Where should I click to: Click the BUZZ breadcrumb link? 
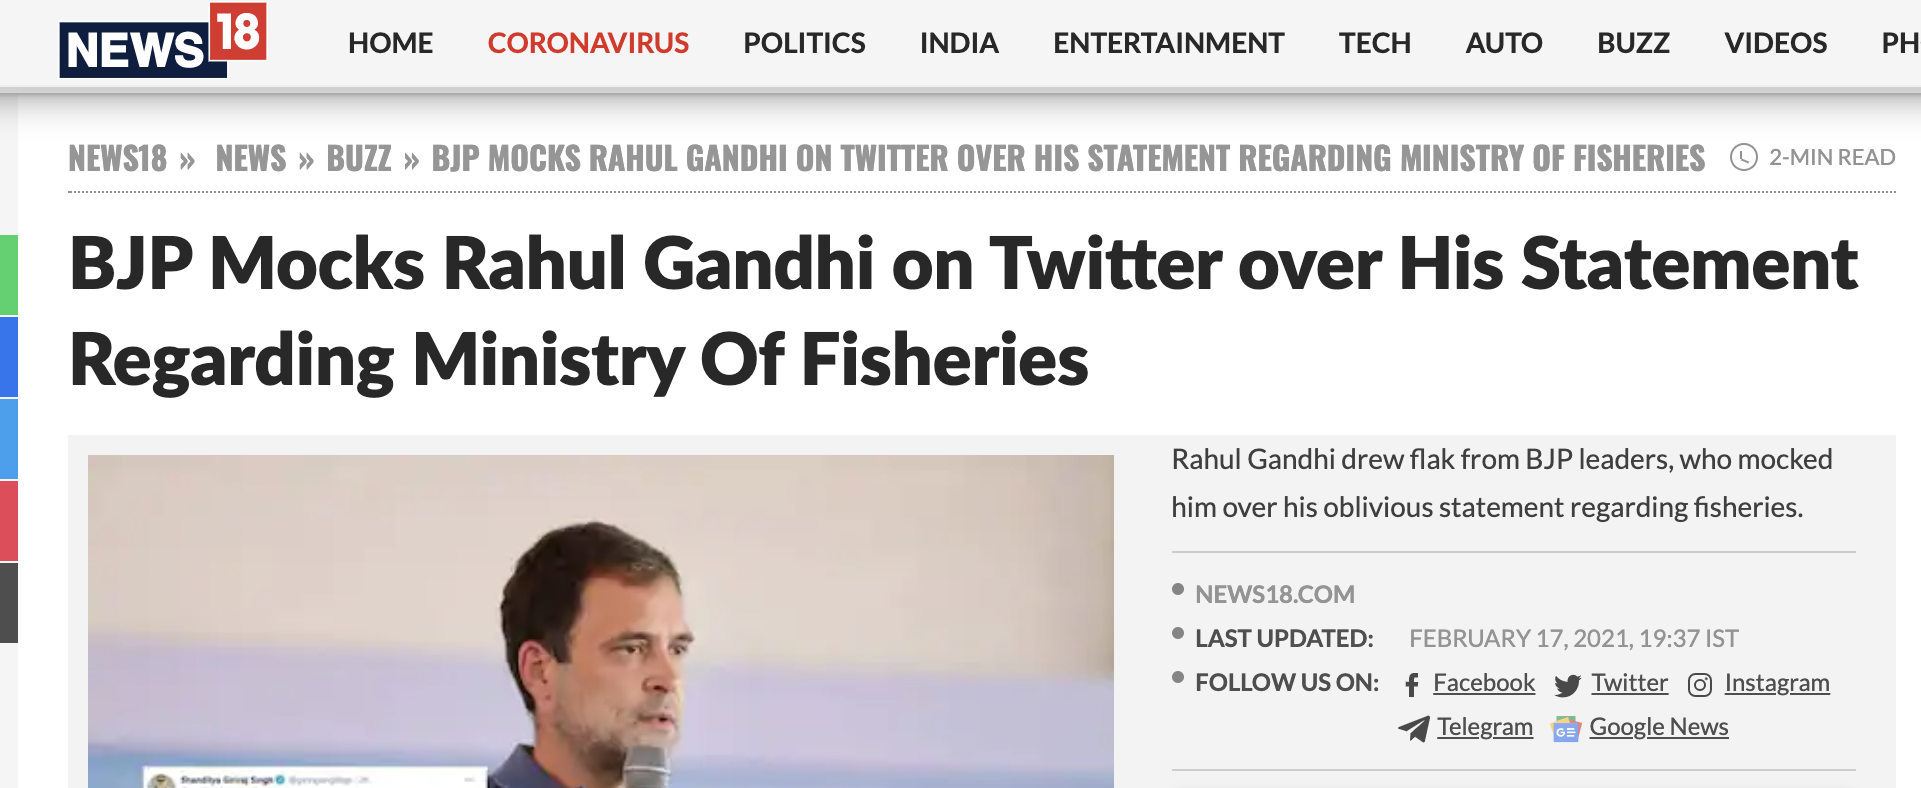click(359, 158)
